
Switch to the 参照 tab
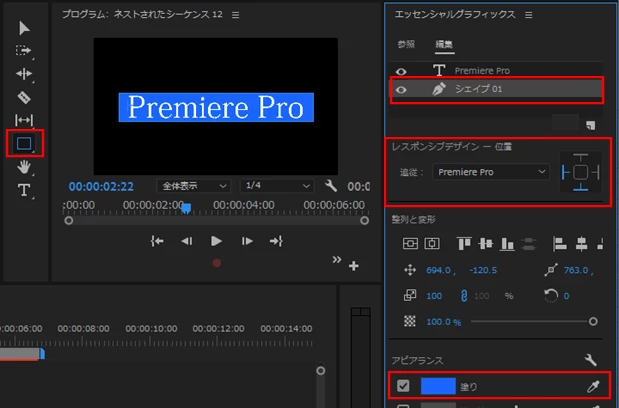tap(406, 44)
